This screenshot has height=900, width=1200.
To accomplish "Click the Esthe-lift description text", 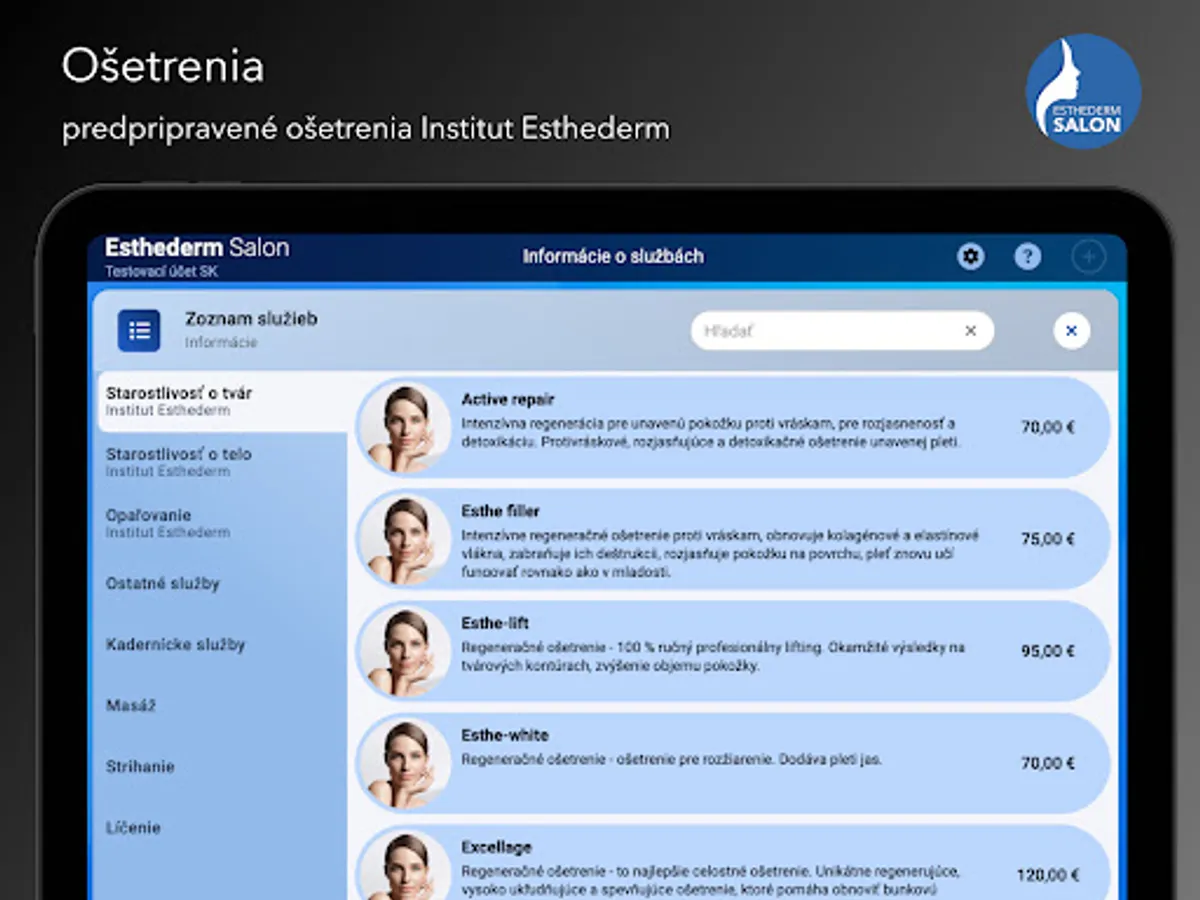I will click(713, 657).
